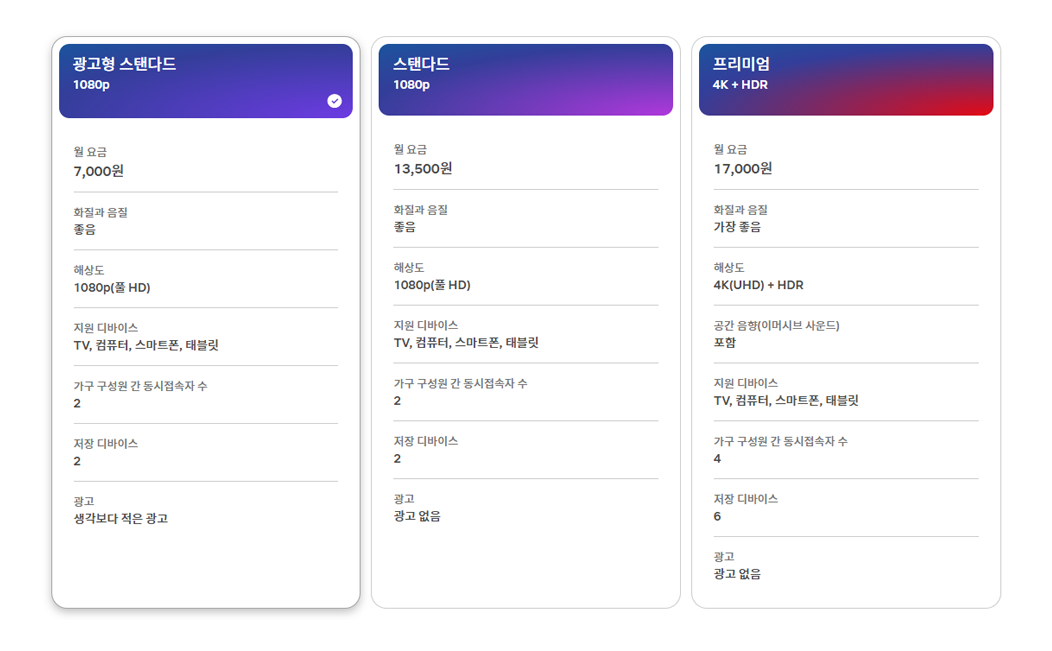Click 월 요금 label in 프리미엄 card
The width and height of the screenshot is (1052, 651).
click(x=730, y=149)
